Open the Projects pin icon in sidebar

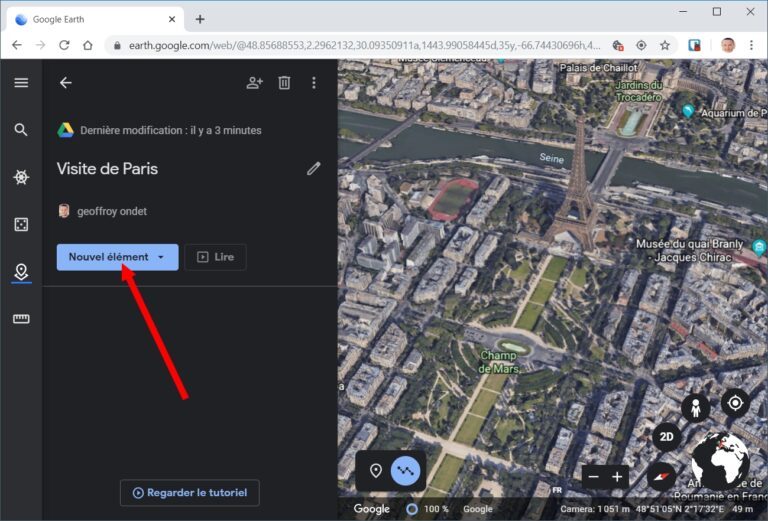(21, 272)
